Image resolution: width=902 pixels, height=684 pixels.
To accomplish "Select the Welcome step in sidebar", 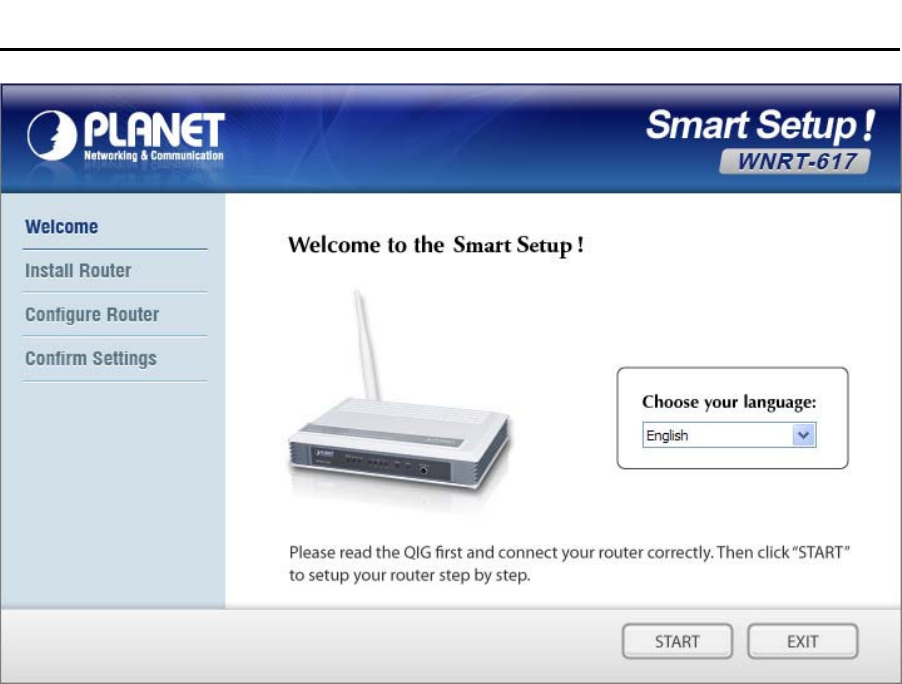I will pyautogui.click(x=62, y=227).
